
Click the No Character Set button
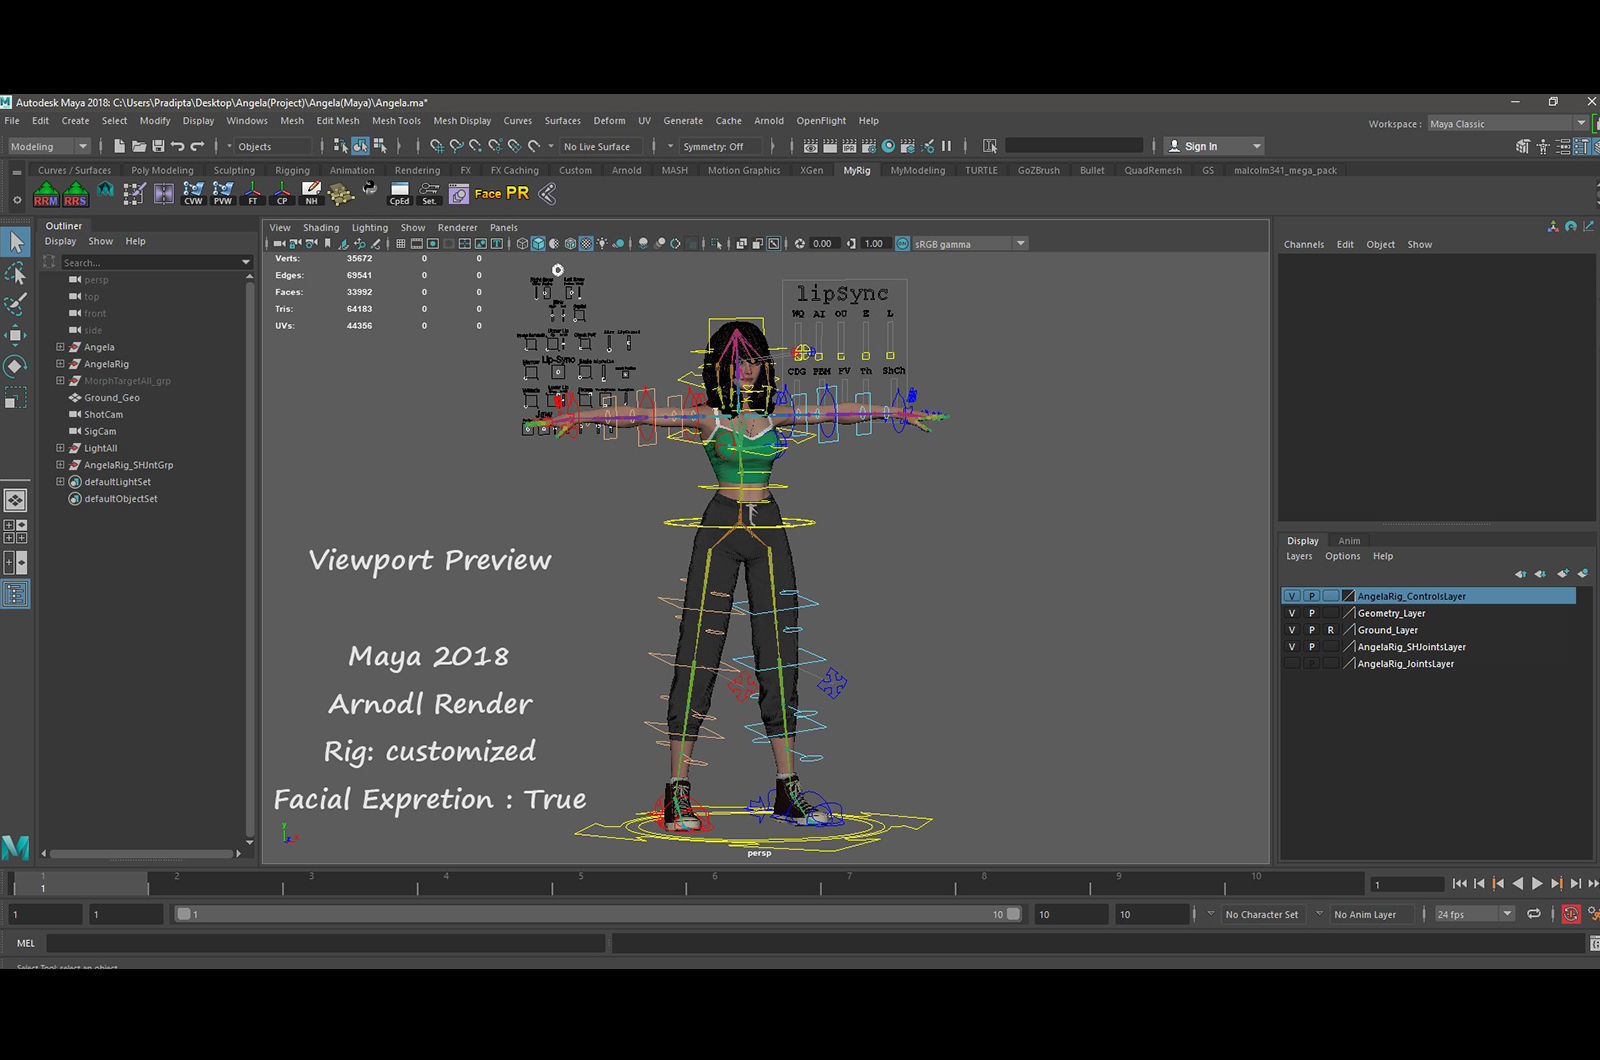click(1262, 914)
